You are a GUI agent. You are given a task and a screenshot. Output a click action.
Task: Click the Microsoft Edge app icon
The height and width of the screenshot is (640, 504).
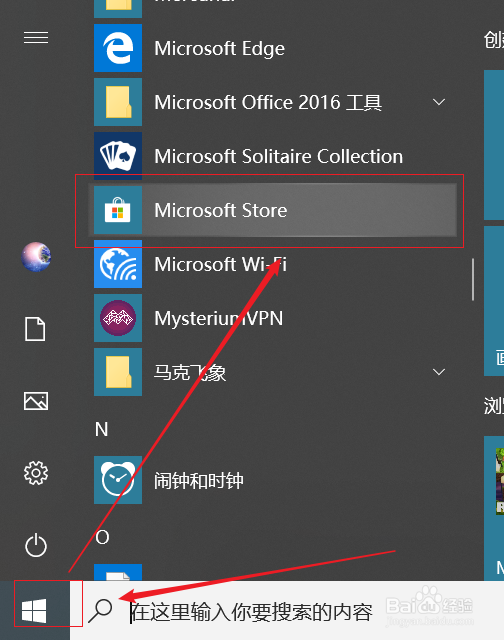click(118, 48)
